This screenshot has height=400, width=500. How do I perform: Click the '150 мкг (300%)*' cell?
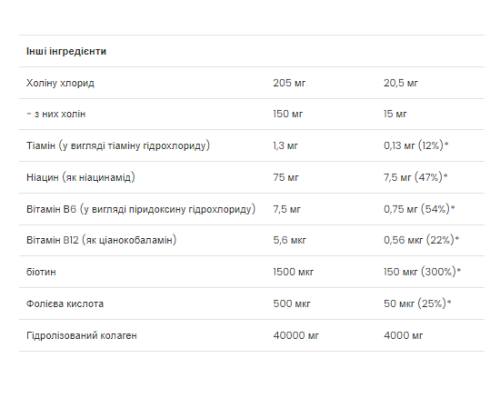tap(422, 272)
